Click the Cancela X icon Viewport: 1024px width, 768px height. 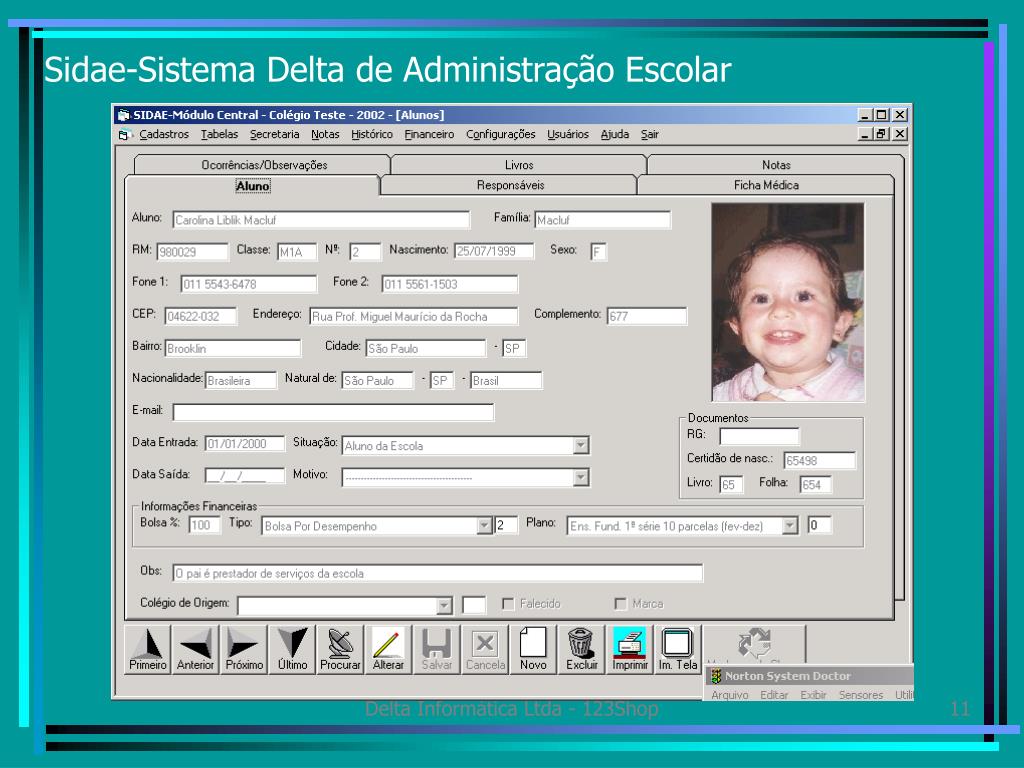(485, 649)
